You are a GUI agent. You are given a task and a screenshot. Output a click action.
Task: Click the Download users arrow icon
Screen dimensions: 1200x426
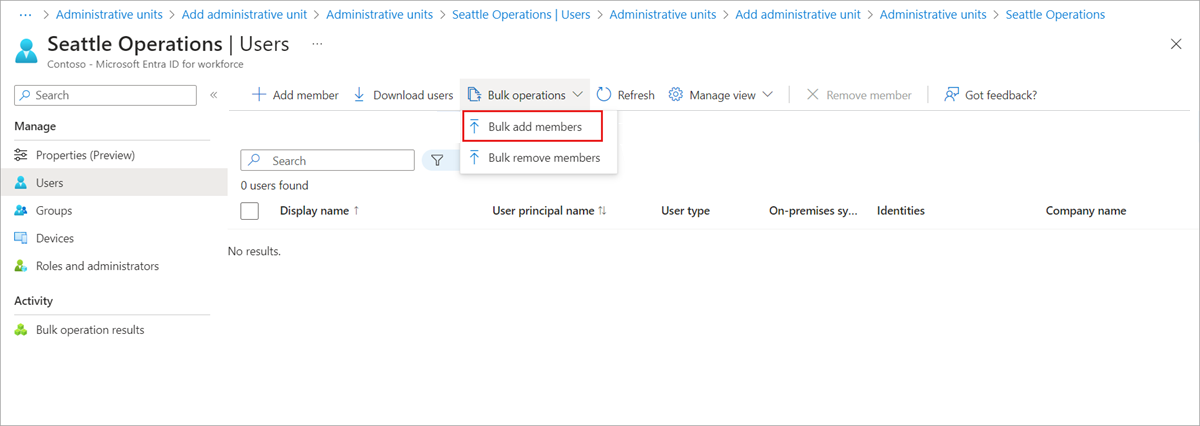pos(360,95)
